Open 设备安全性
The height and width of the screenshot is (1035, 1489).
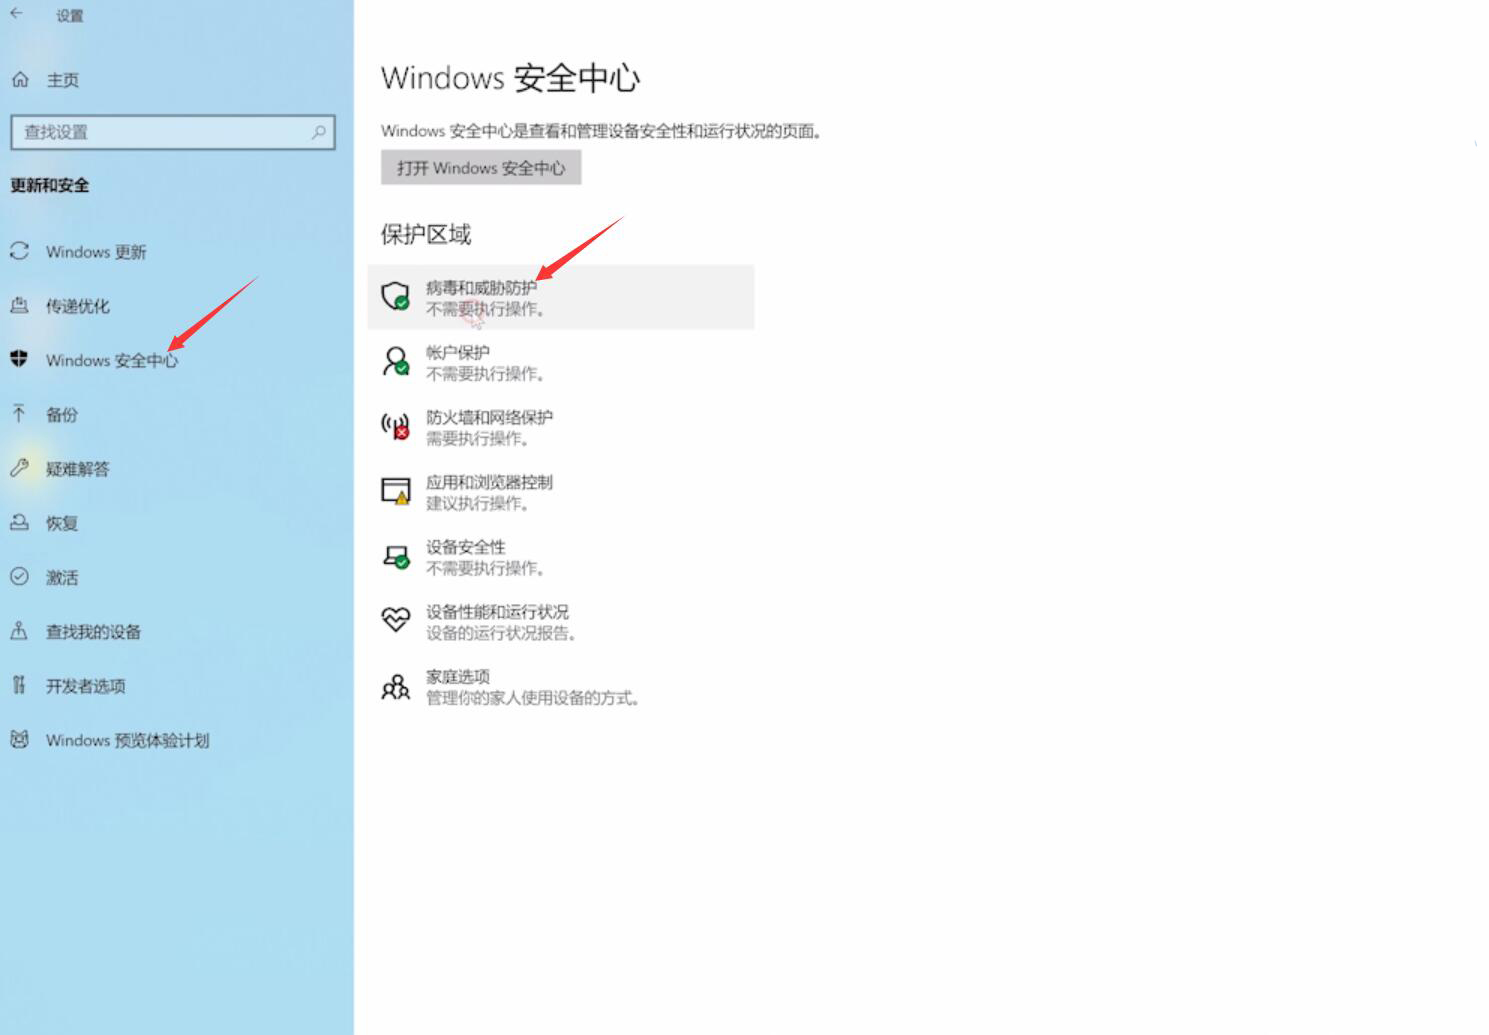tap(561, 557)
